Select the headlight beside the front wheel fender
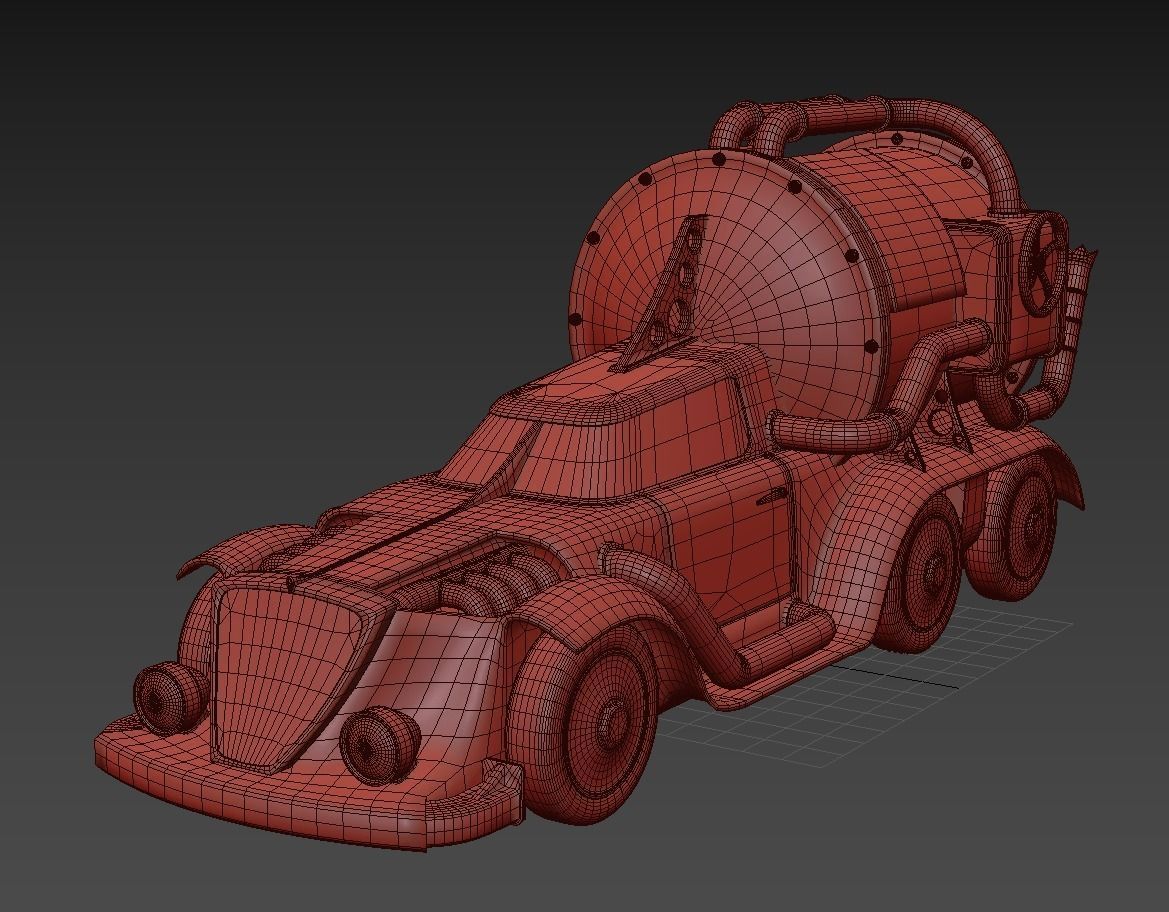 (x=380, y=745)
